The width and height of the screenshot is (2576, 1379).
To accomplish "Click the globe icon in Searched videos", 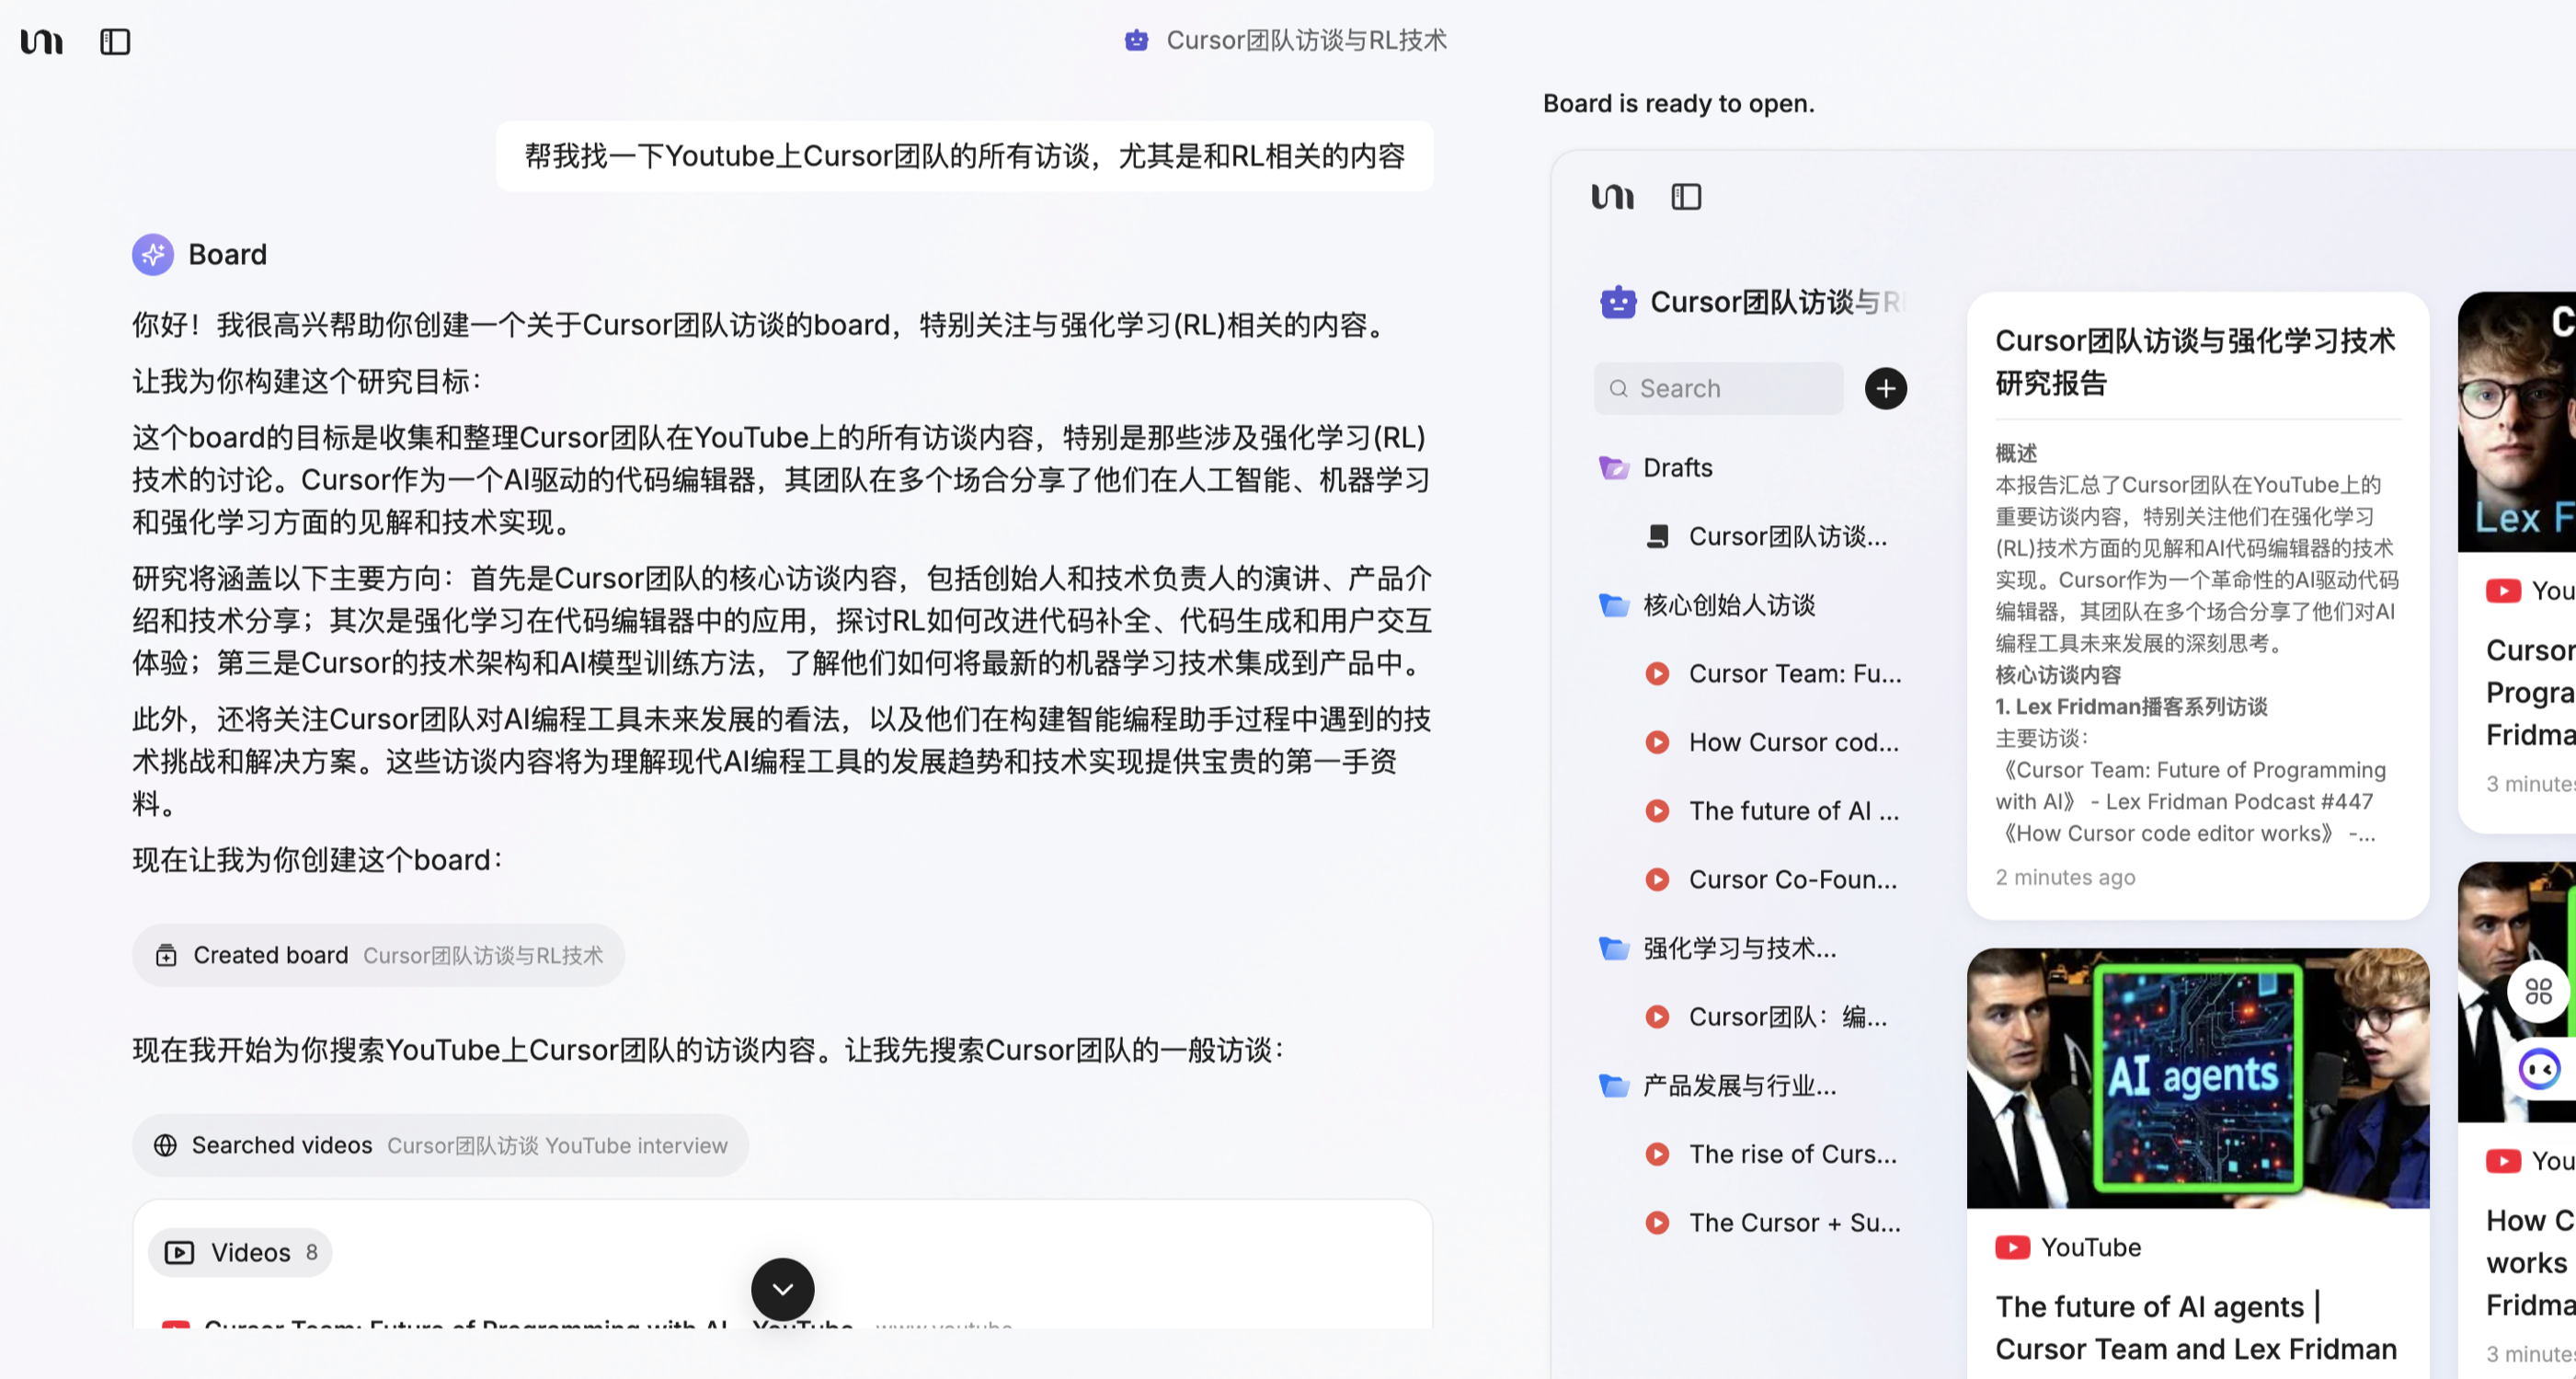I will 165,1145.
